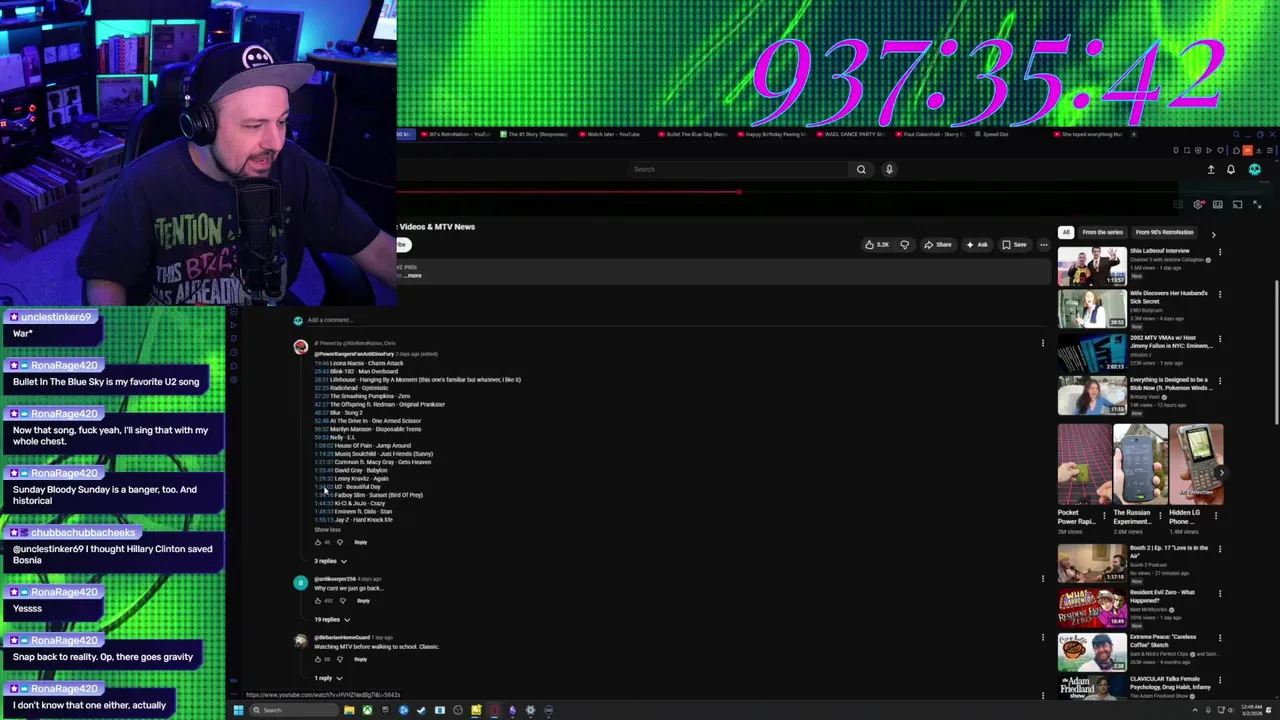
Task: Reply to the pinned tracklist comment
Action: pyautogui.click(x=360, y=542)
